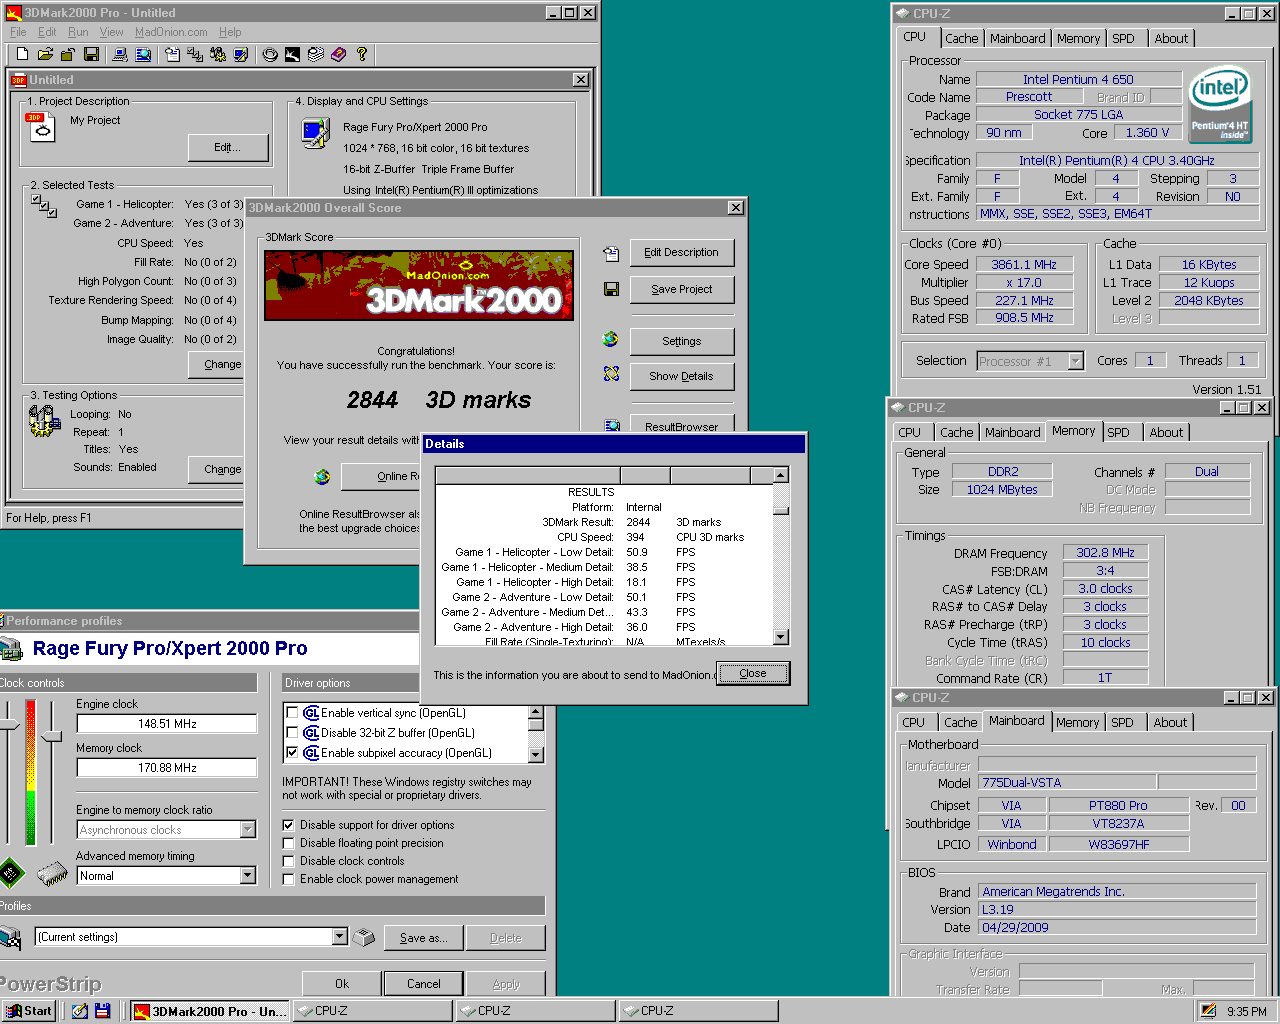
Task: Click the memory chip icon under clock sliders
Action: point(52,875)
